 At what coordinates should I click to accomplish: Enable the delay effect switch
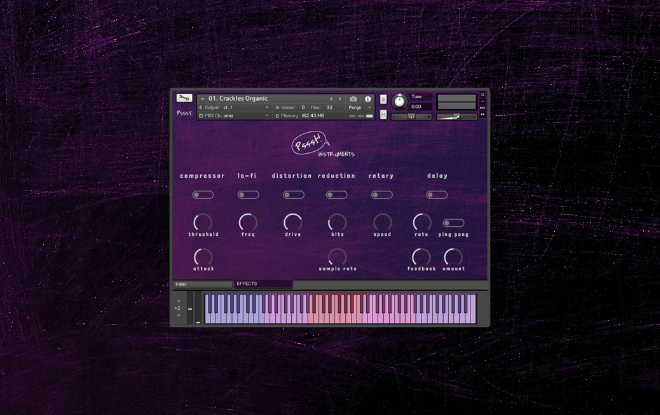click(x=436, y=195)
